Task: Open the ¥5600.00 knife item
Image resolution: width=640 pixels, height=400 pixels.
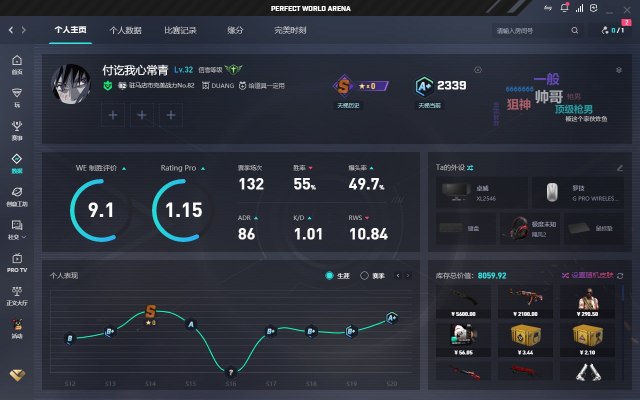Action: click(463, 302)
